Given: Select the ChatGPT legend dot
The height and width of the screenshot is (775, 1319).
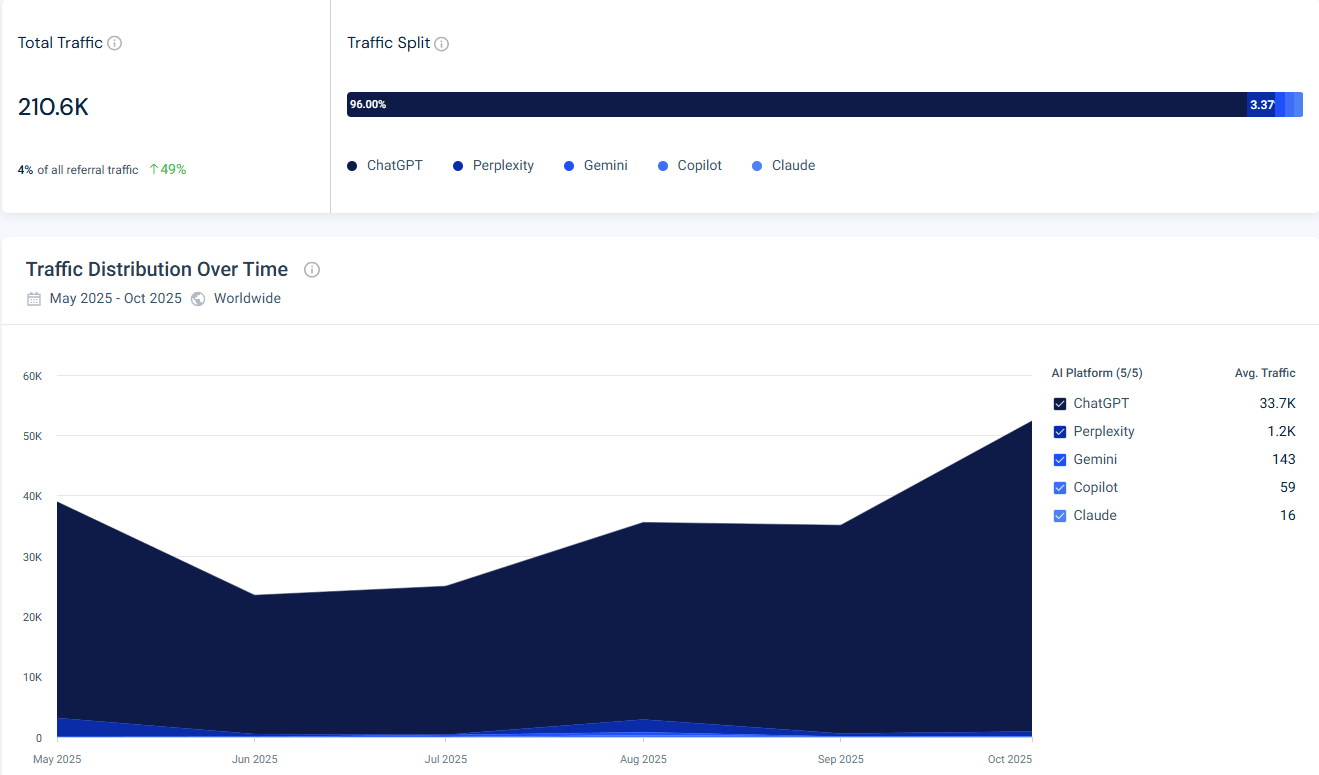Looking at the screenshot, I should (351, 165).
